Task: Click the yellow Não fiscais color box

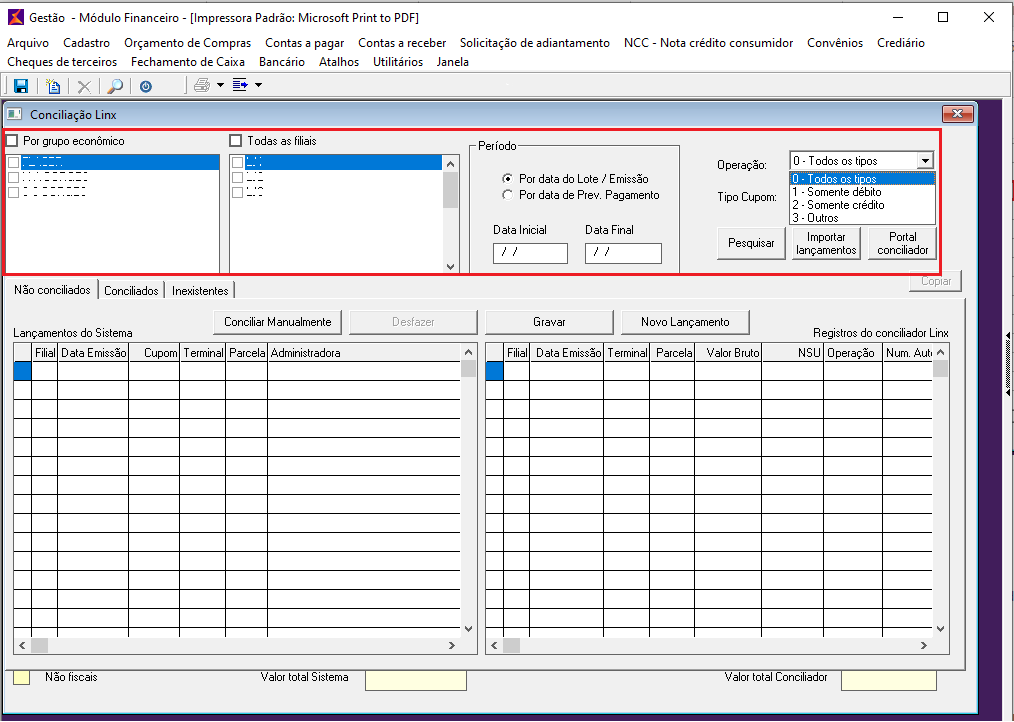Action: 21,678
